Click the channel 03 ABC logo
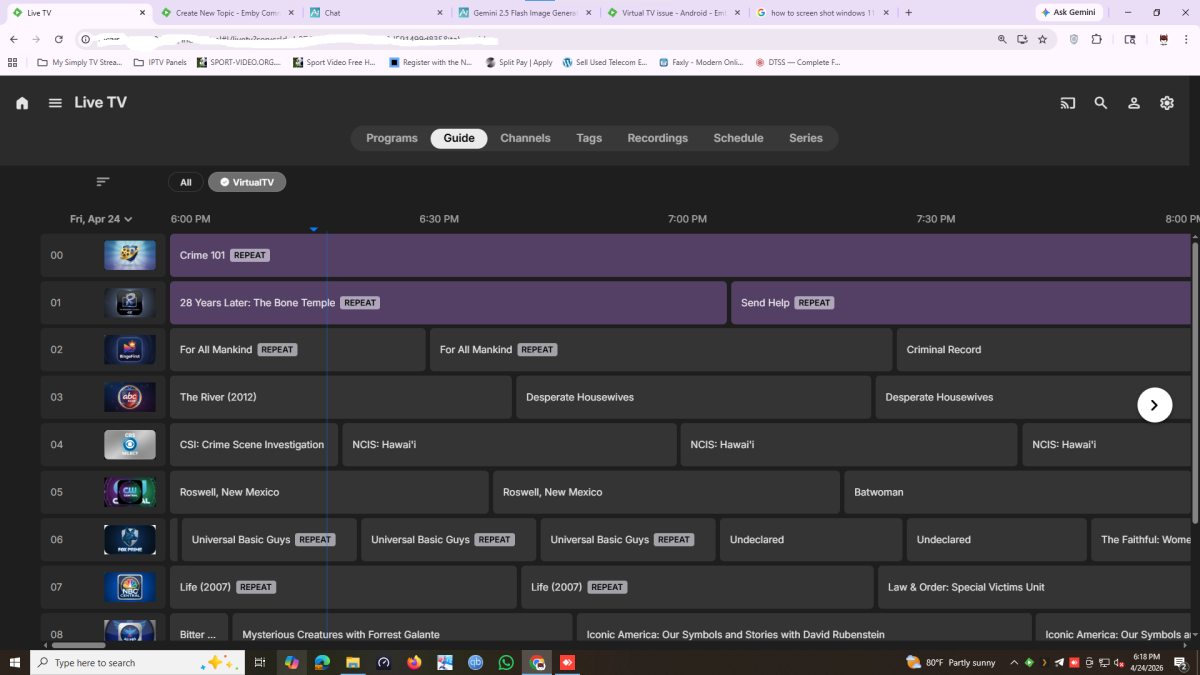The width and height of the screenshot is (1200, 675). pos(130,397)
